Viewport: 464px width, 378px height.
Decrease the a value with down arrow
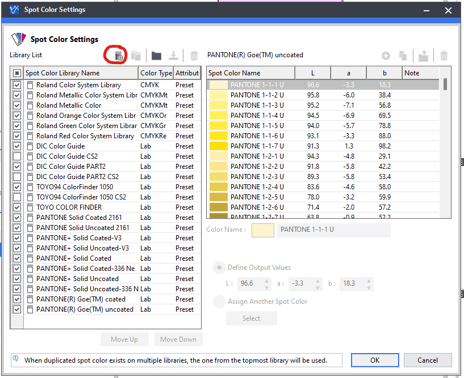[x=318, y=287]
